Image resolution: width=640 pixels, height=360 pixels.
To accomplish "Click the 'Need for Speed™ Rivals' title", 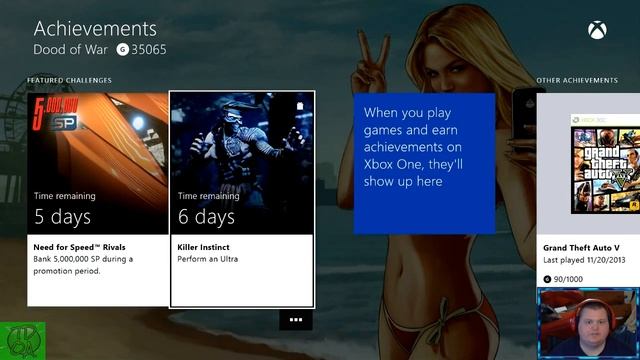I will click(80, 247).
